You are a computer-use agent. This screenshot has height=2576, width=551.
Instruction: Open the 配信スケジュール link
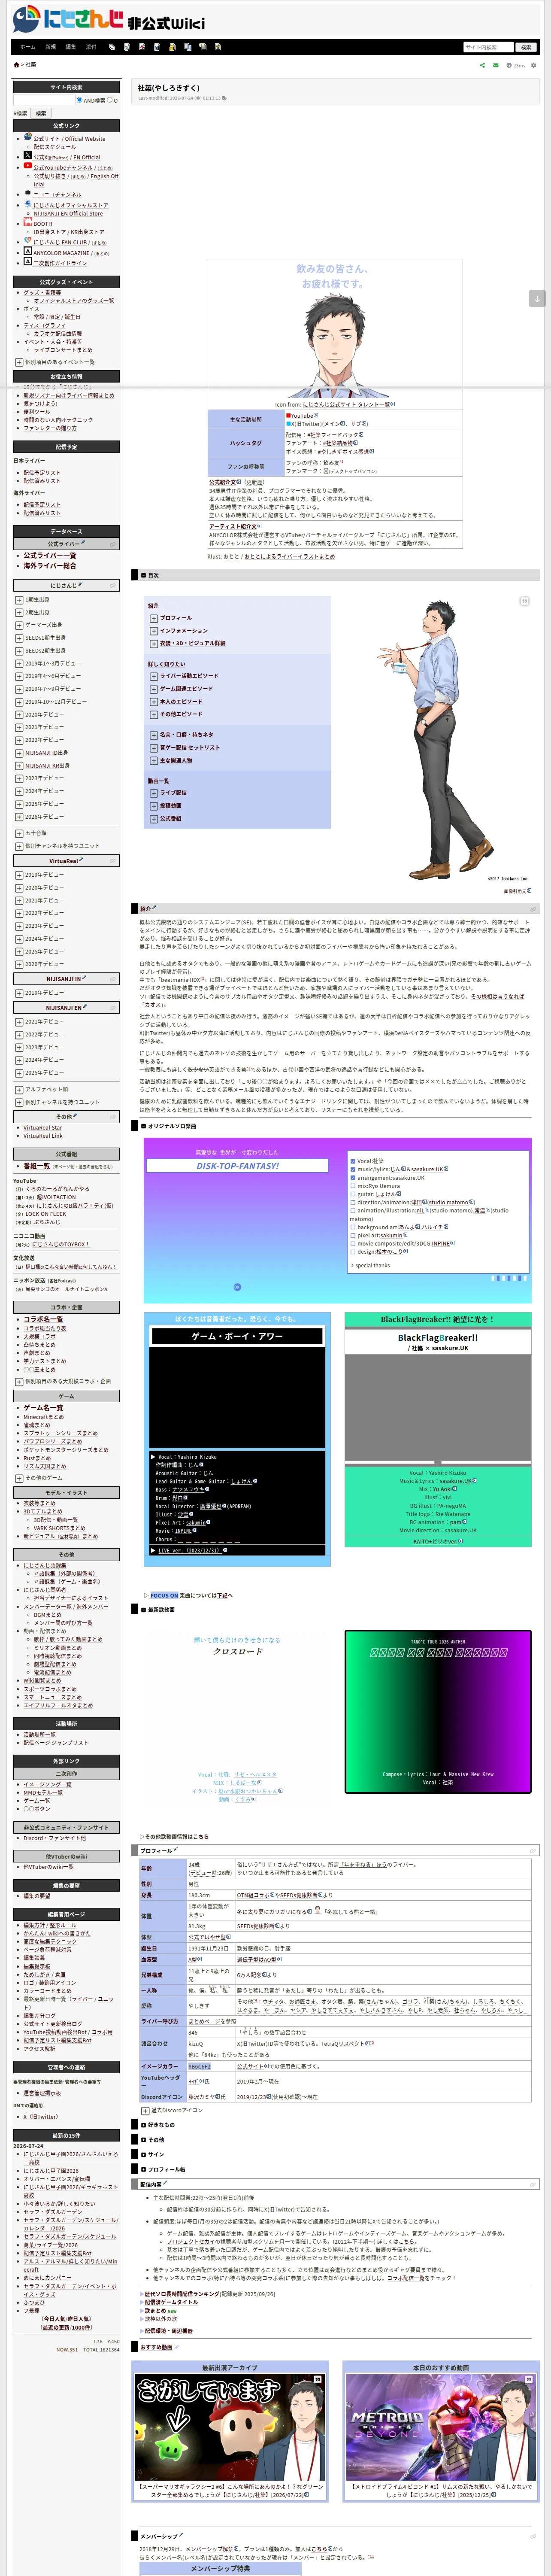[55, 147]
